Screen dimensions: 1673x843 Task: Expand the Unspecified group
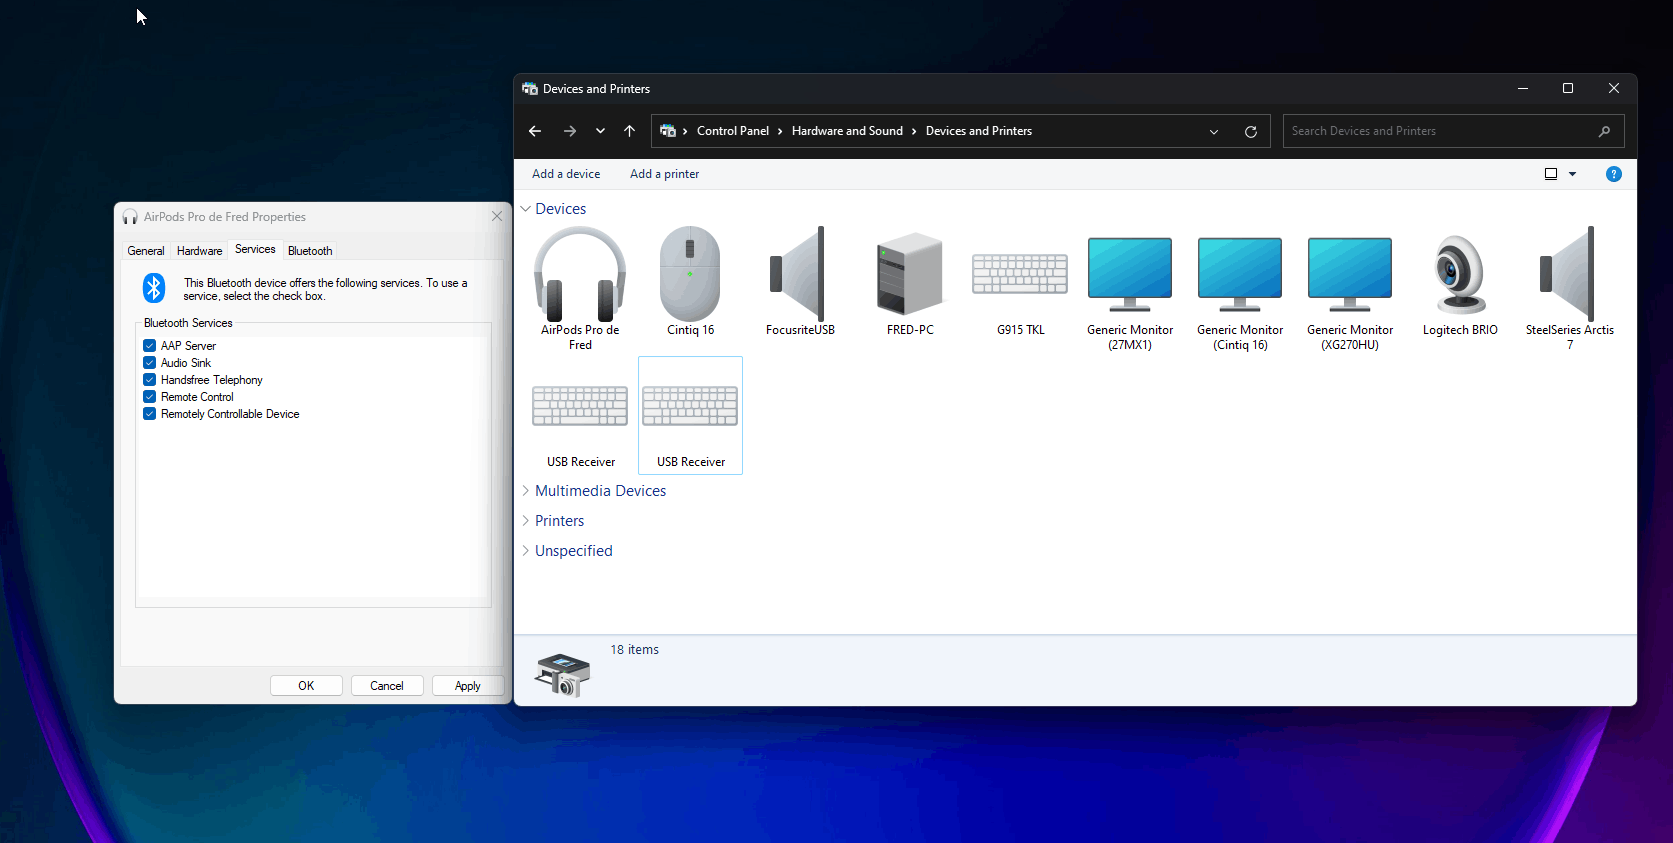pos(526,551)
